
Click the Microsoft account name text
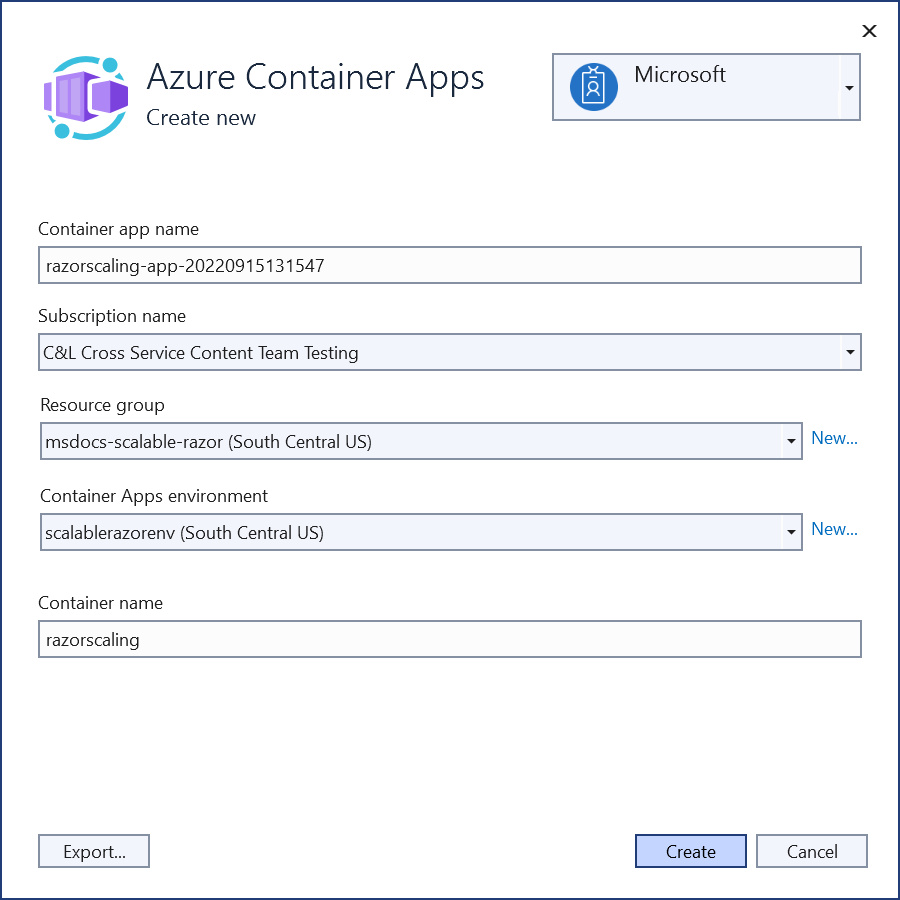[680, 75]
